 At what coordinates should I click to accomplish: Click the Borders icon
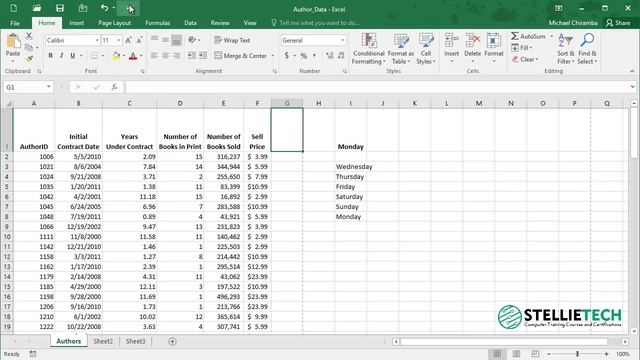(x=94, y=56)
